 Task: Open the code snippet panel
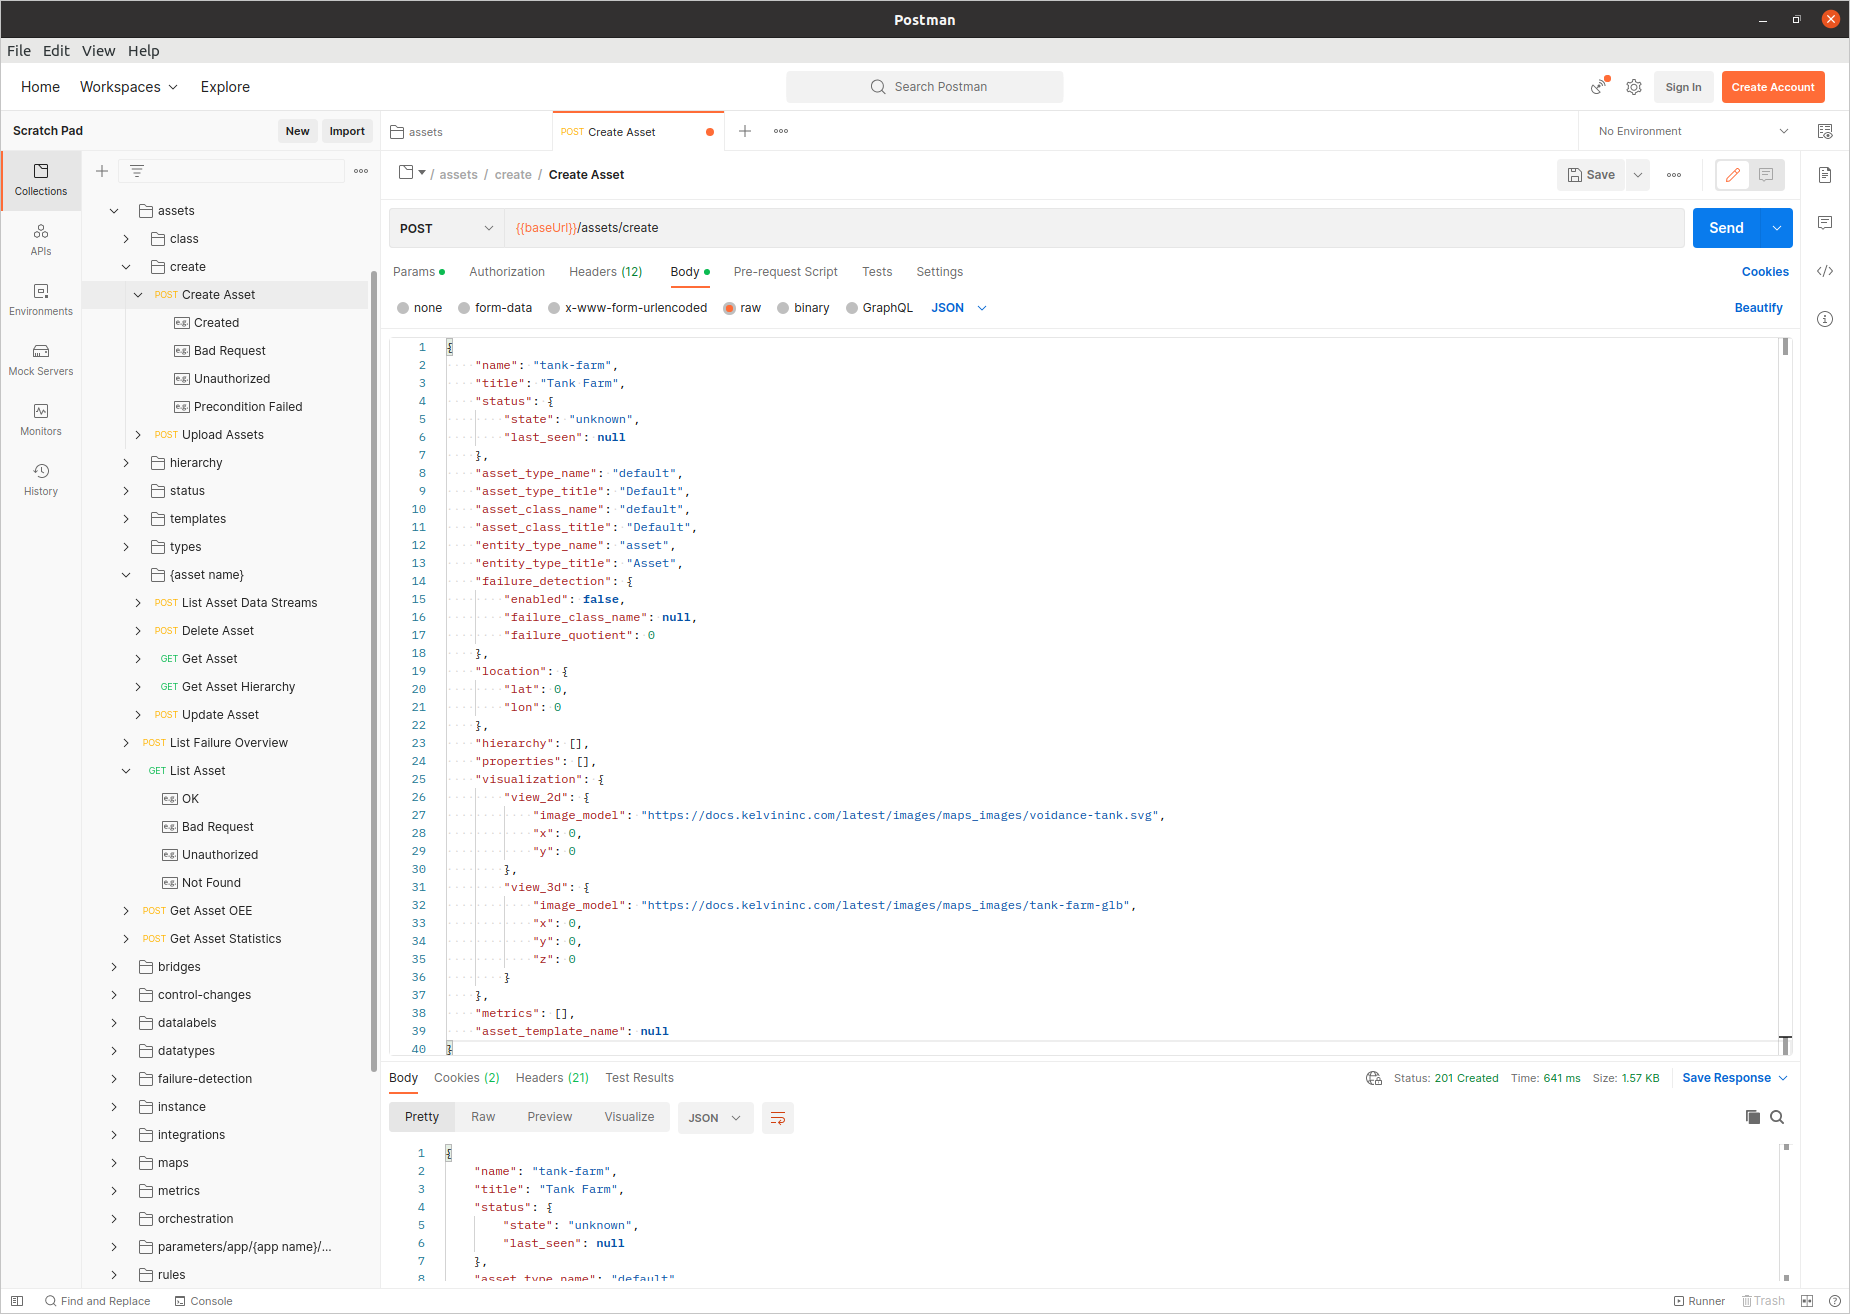(x=1825, y=271)
